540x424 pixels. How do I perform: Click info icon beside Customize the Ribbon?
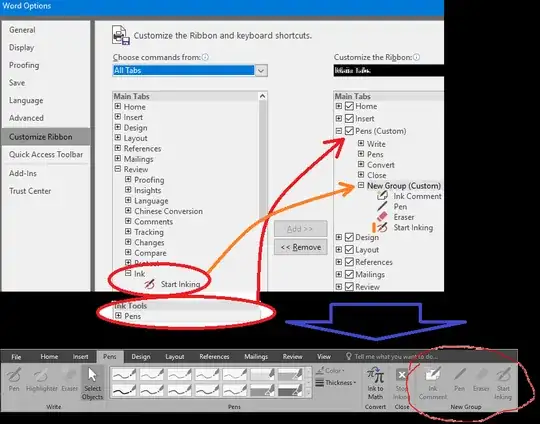click(x=416, y=57)
